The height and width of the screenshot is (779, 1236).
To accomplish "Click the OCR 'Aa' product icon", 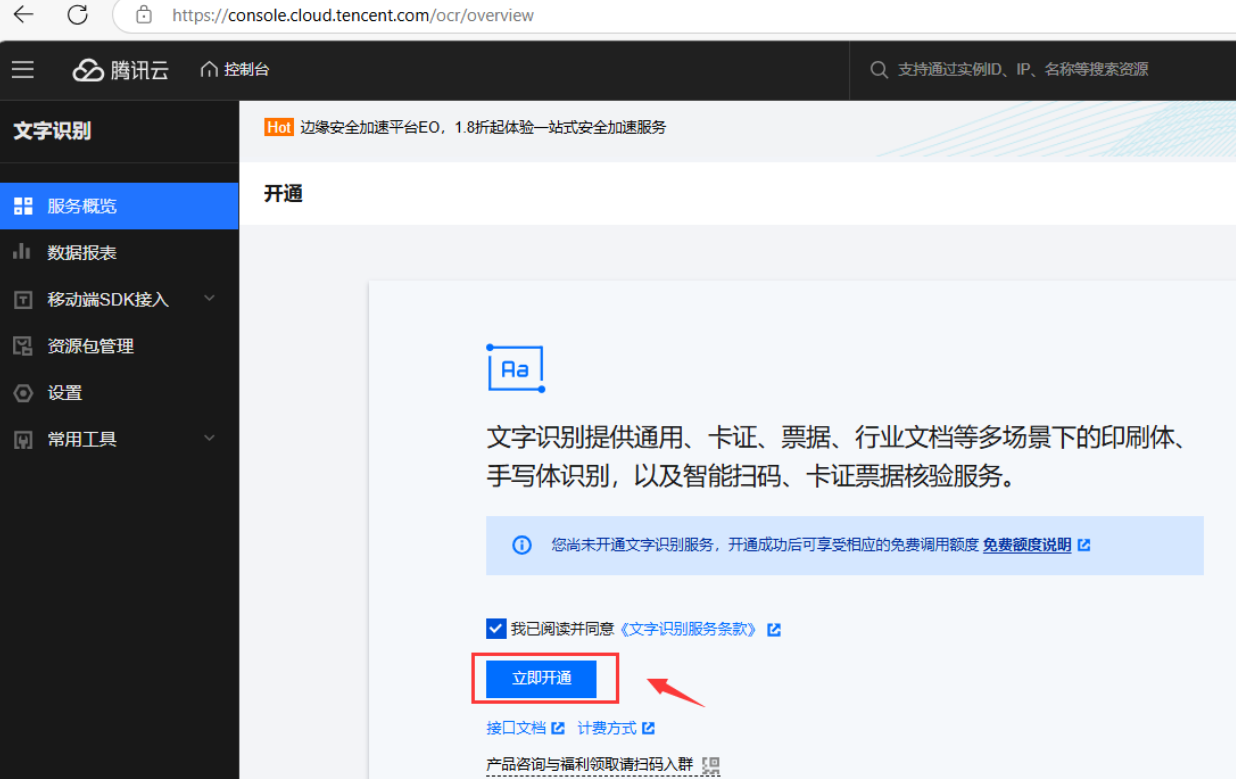I will click(515, 368).
